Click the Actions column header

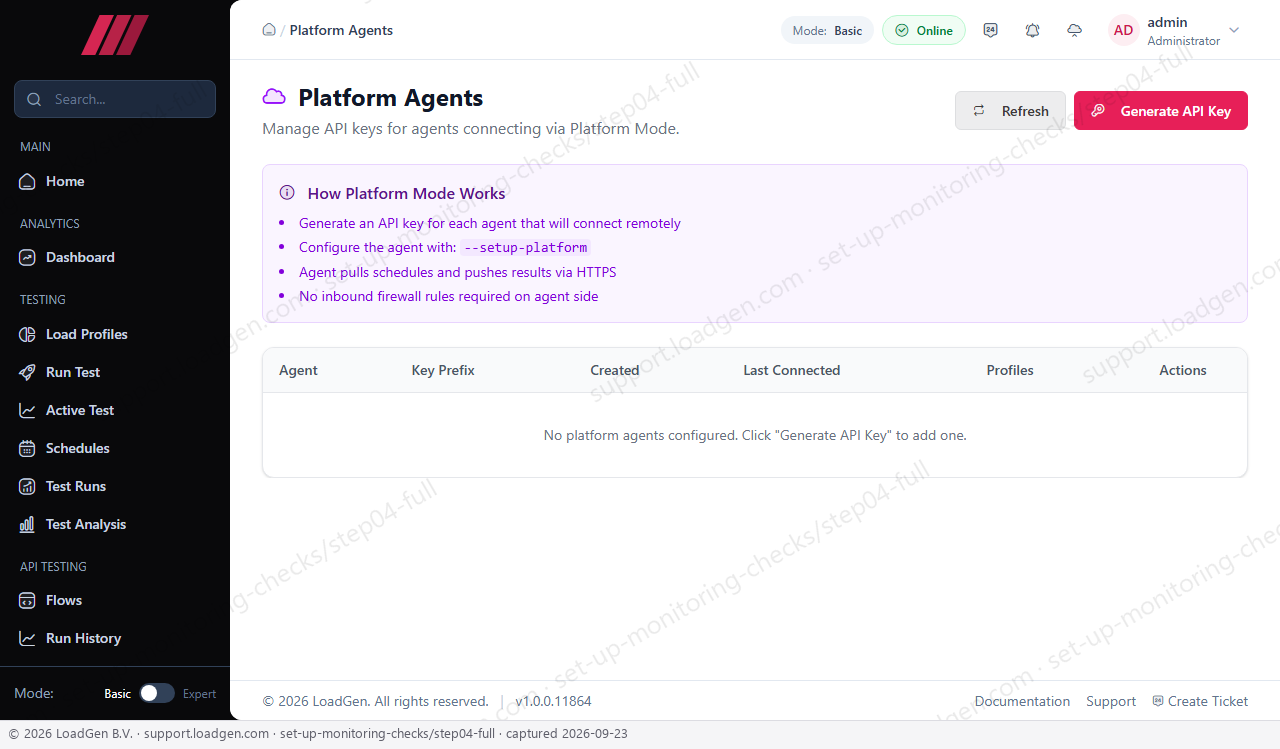(1183, 370)
